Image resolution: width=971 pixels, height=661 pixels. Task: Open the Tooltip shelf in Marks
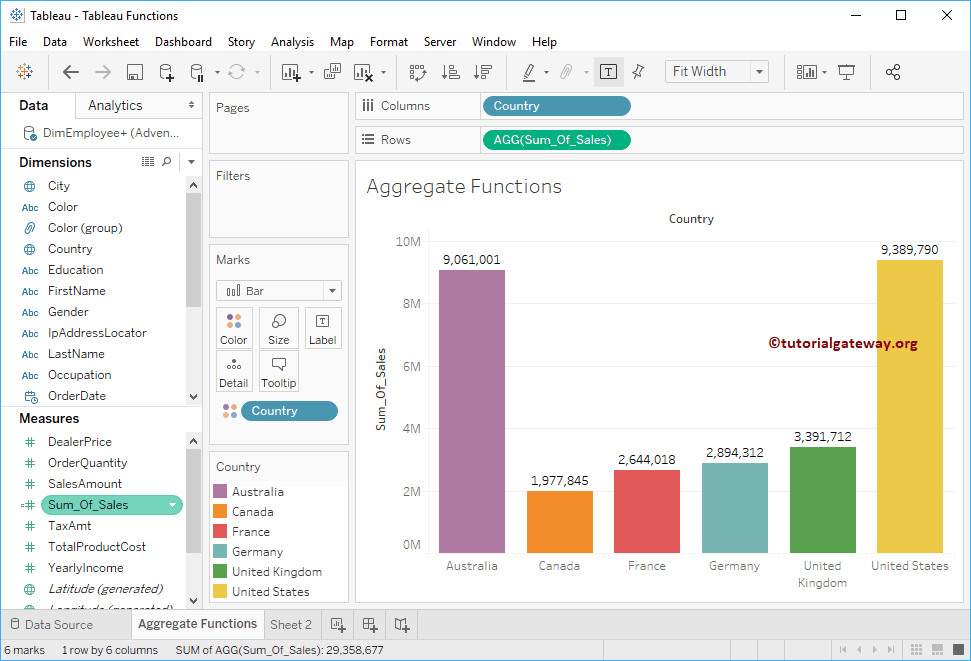tap(278, 370)
